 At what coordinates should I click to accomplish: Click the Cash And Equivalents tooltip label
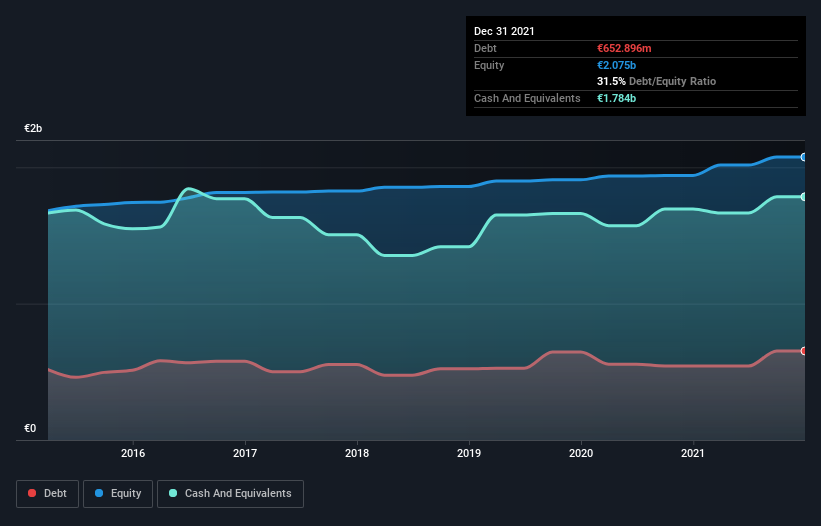tap(527, 98)
